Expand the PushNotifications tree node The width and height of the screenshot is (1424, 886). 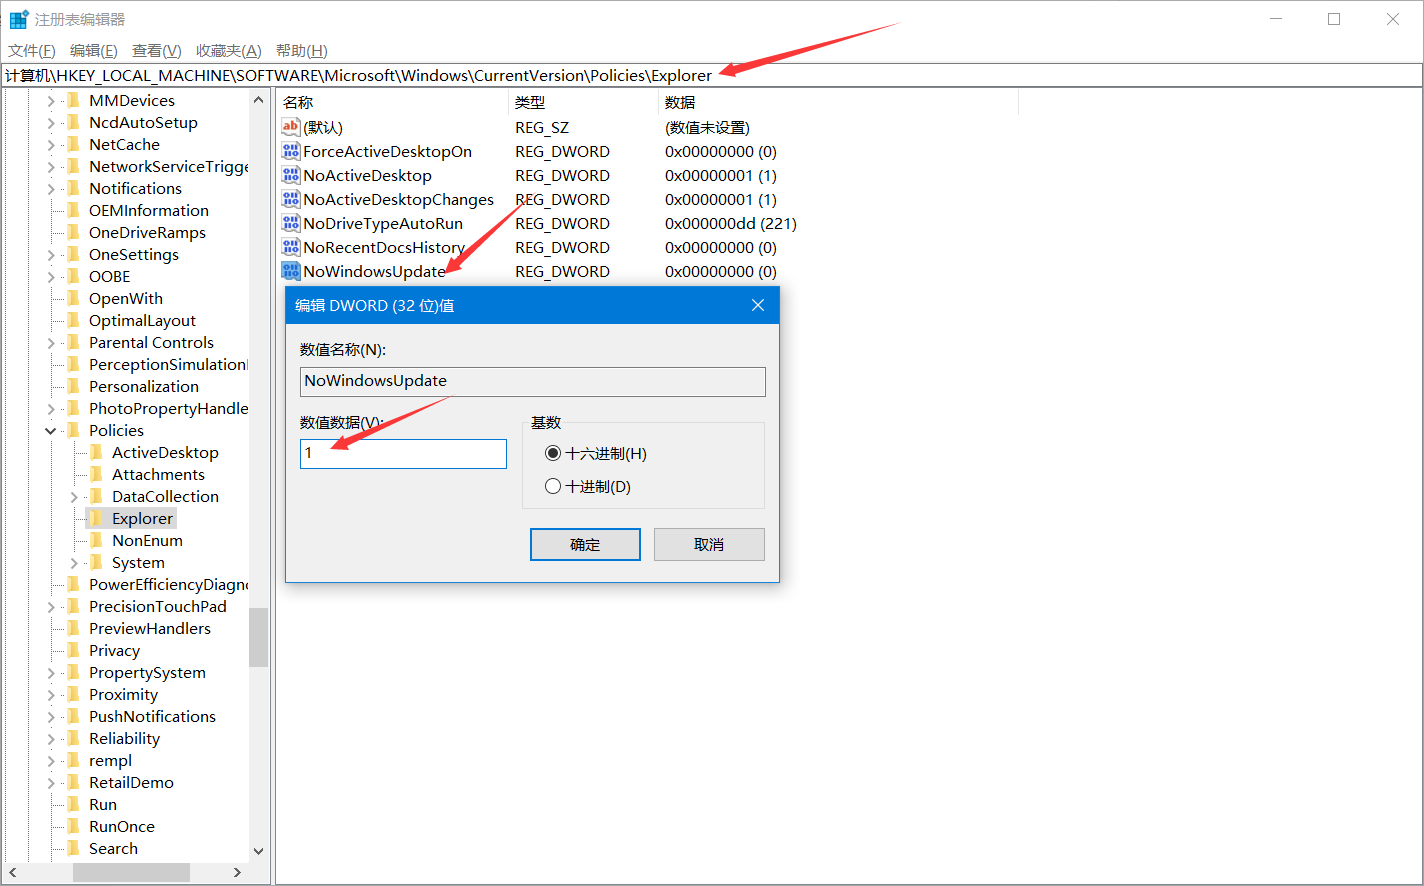pyautogui.click(x=51, y=716)
